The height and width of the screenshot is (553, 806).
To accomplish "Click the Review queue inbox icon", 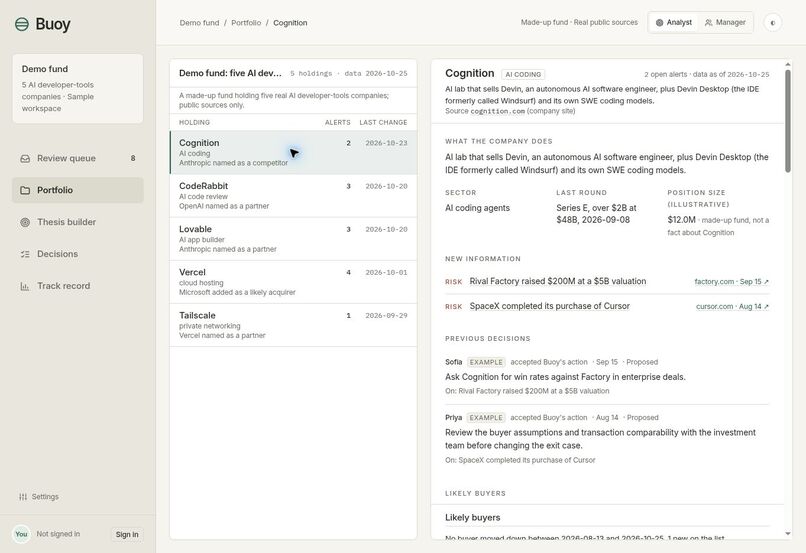I will 25,158.
